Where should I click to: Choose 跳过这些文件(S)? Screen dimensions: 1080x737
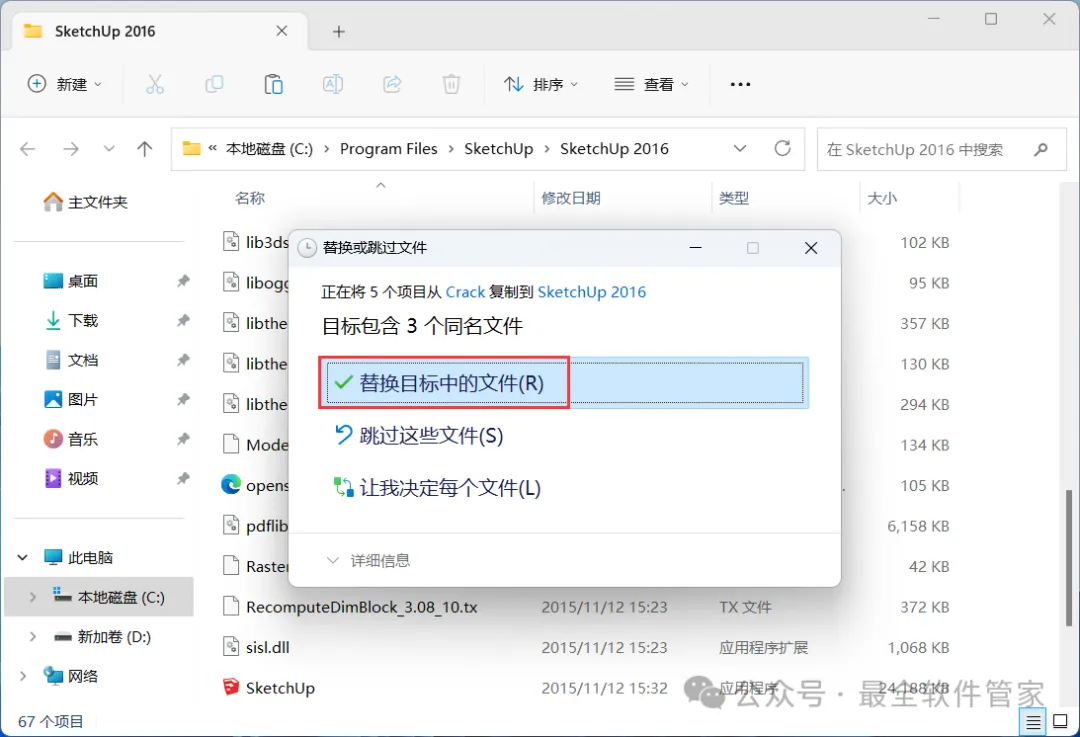point(419,435)
